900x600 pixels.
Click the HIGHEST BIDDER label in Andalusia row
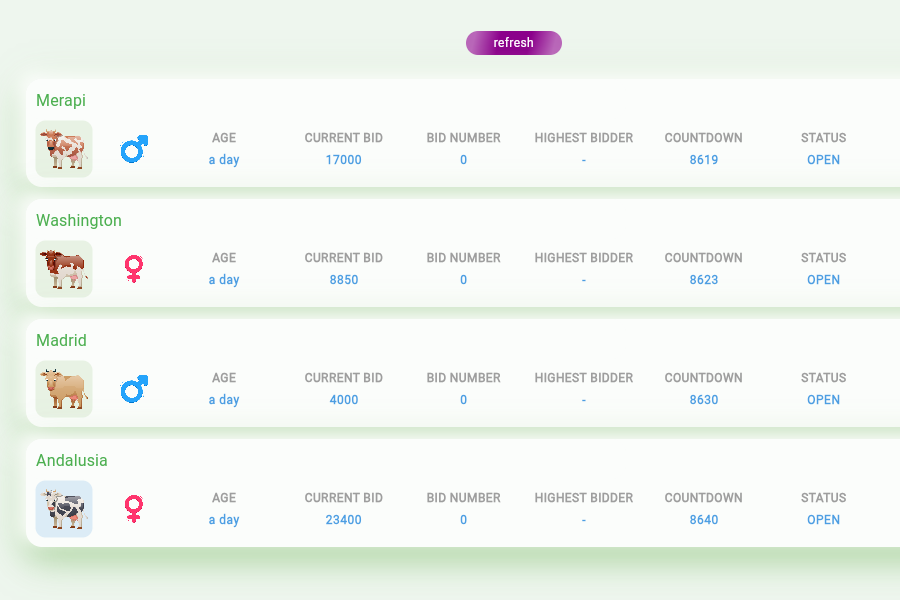point(584,498)
